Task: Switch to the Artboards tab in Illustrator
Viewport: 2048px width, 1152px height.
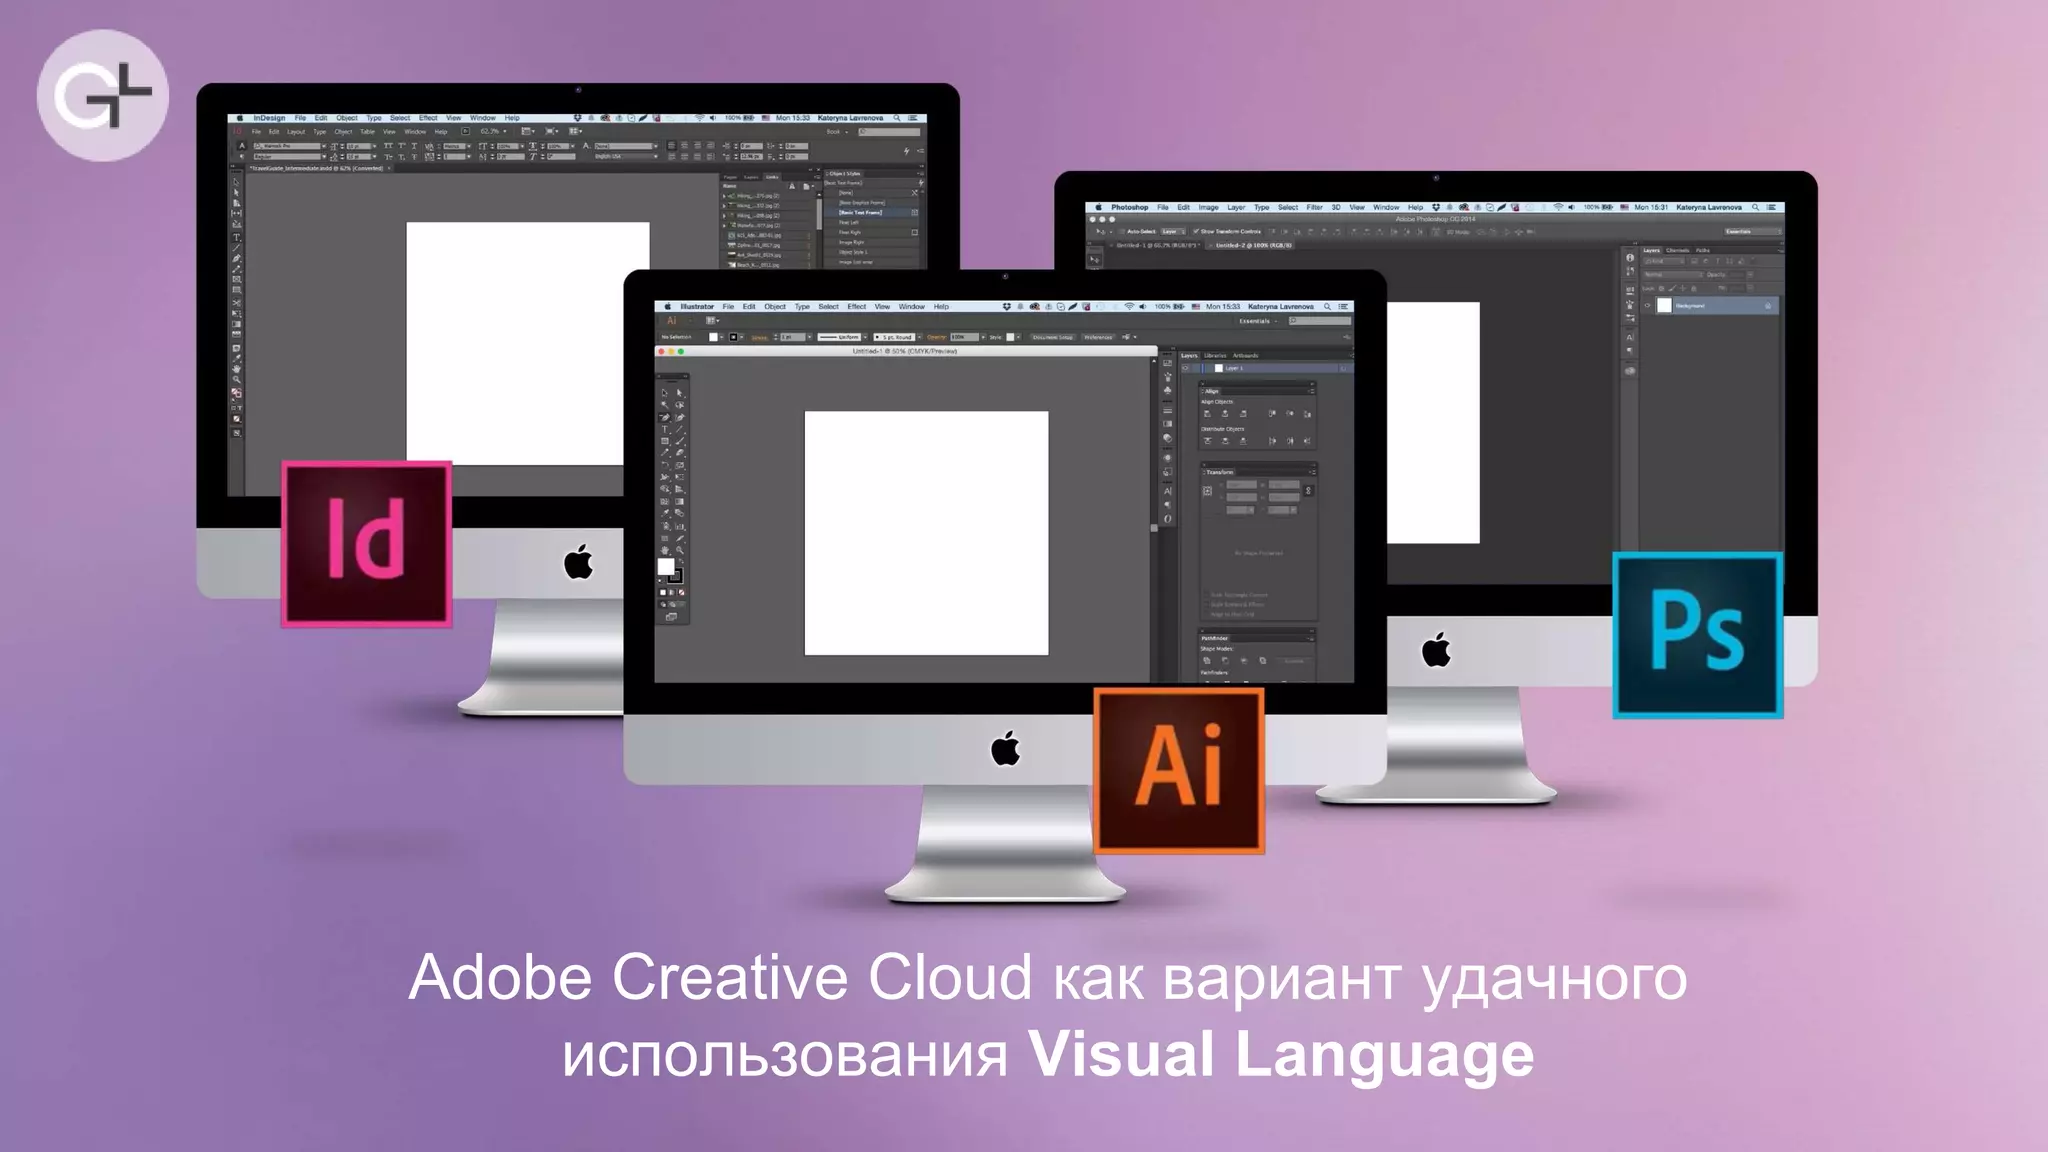Action: pyautogui.click(x=1245, y=355)
